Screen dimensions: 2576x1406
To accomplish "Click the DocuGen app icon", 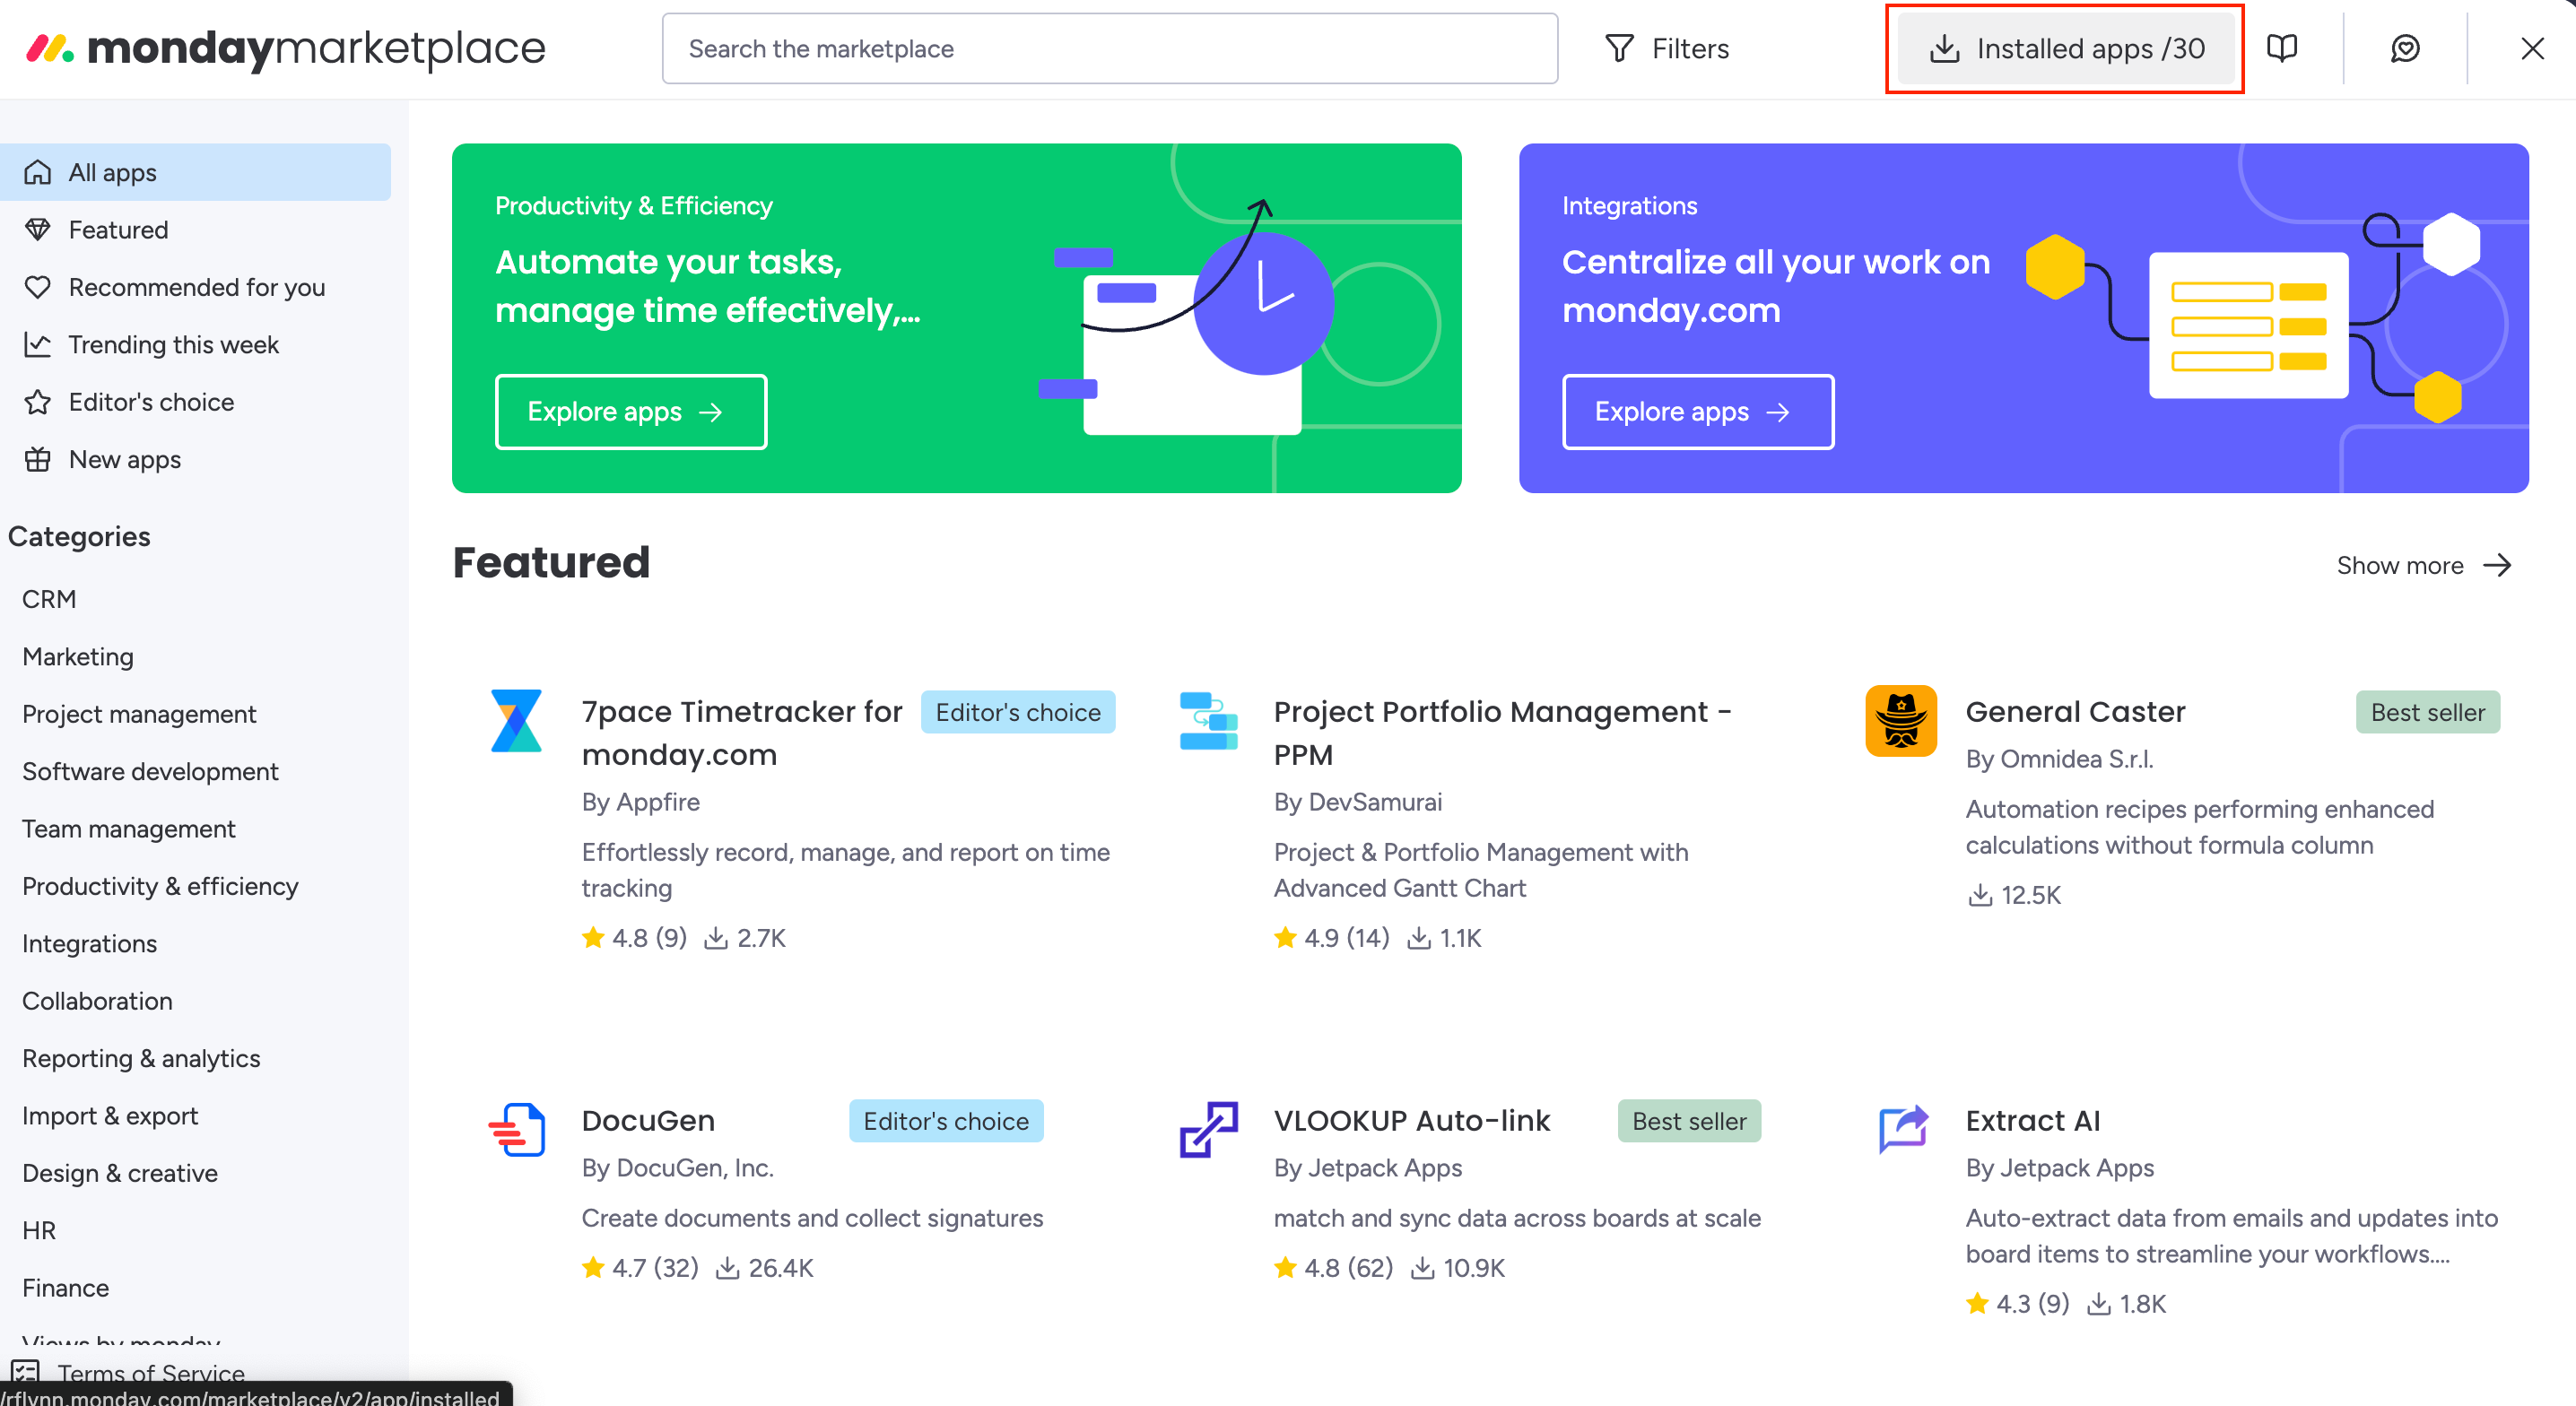I will click(516, 1129).
